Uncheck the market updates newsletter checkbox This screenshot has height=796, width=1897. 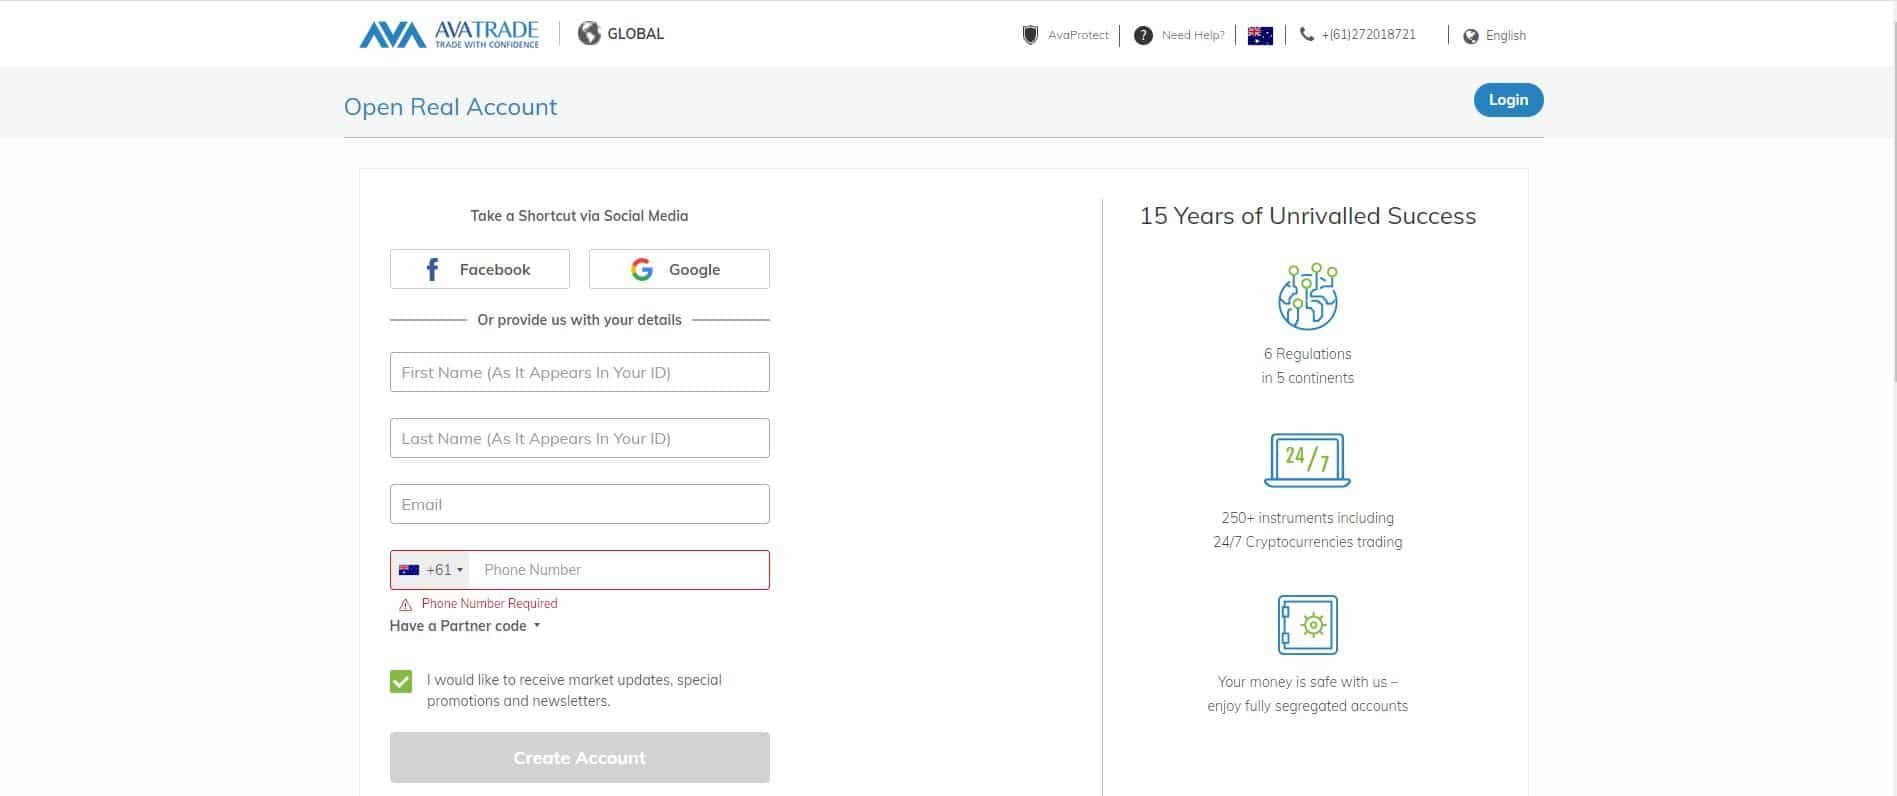click(401, 681)
